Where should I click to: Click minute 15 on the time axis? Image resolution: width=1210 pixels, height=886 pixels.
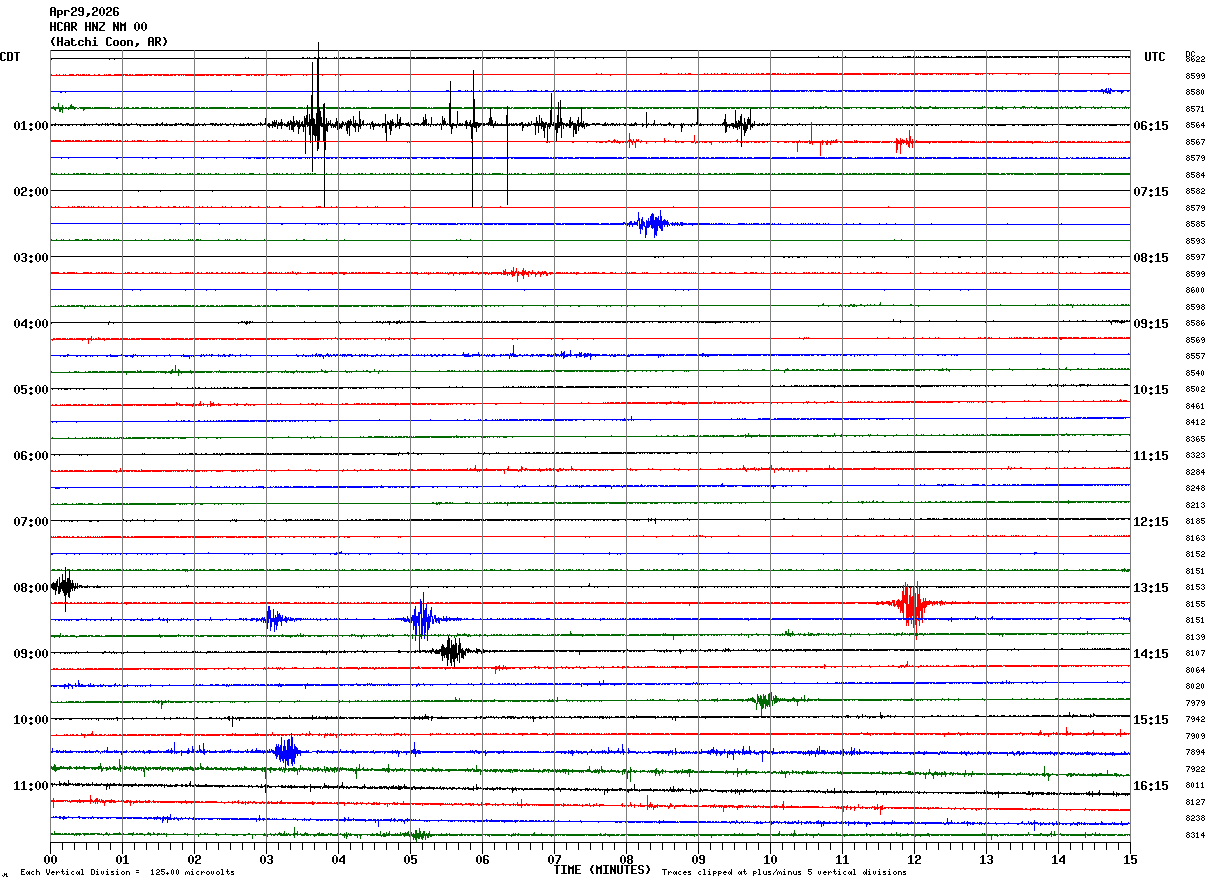tap(1130, 859)
